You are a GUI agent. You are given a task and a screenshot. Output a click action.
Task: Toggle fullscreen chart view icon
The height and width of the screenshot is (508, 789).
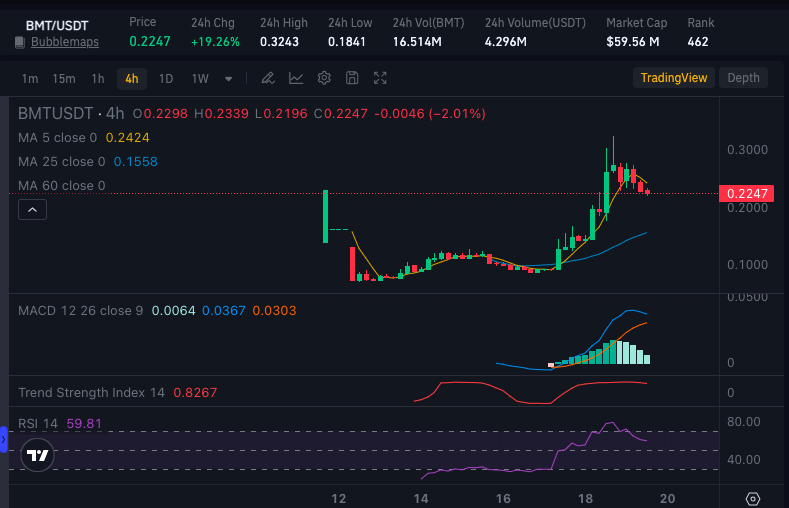click(380, 78)
